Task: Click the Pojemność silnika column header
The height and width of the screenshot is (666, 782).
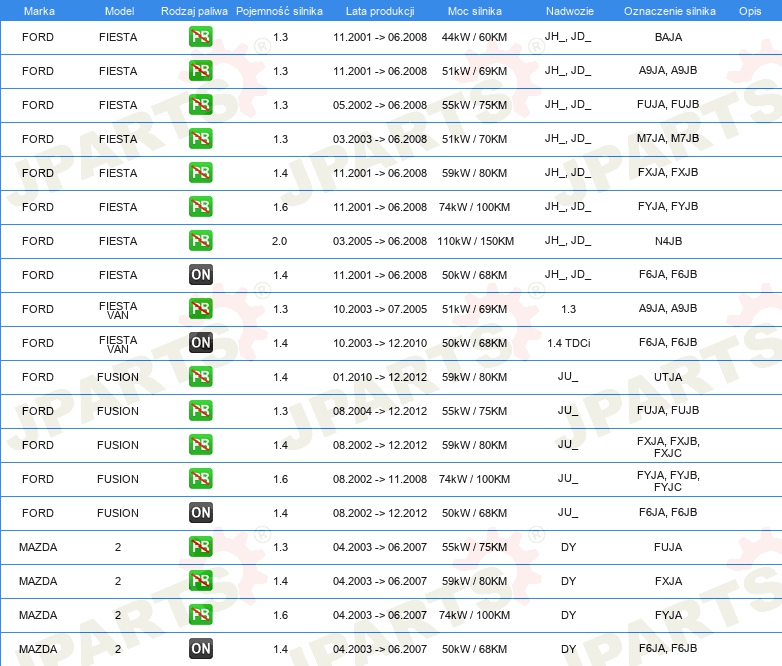Action: tap(279, 11)
